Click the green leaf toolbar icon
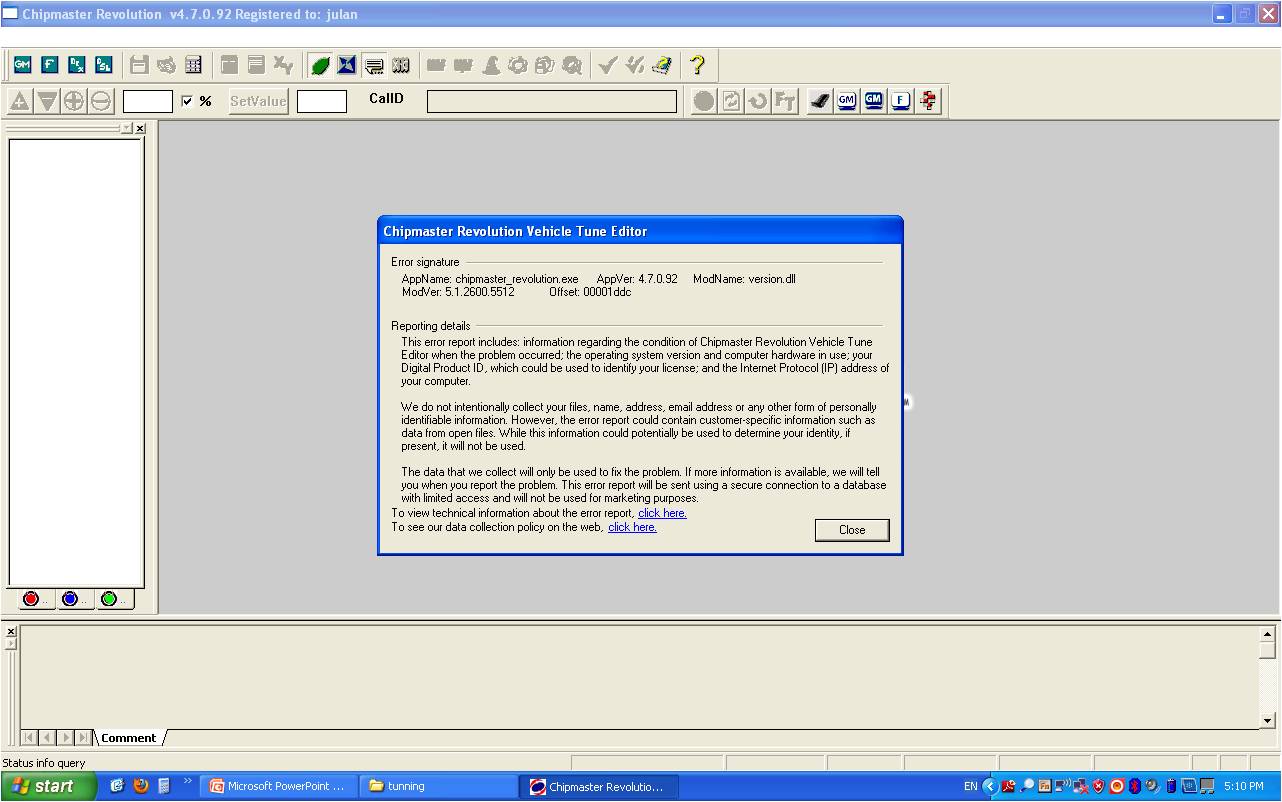The width and height of the screenshot is (1282, 802). tap(320, 65)
